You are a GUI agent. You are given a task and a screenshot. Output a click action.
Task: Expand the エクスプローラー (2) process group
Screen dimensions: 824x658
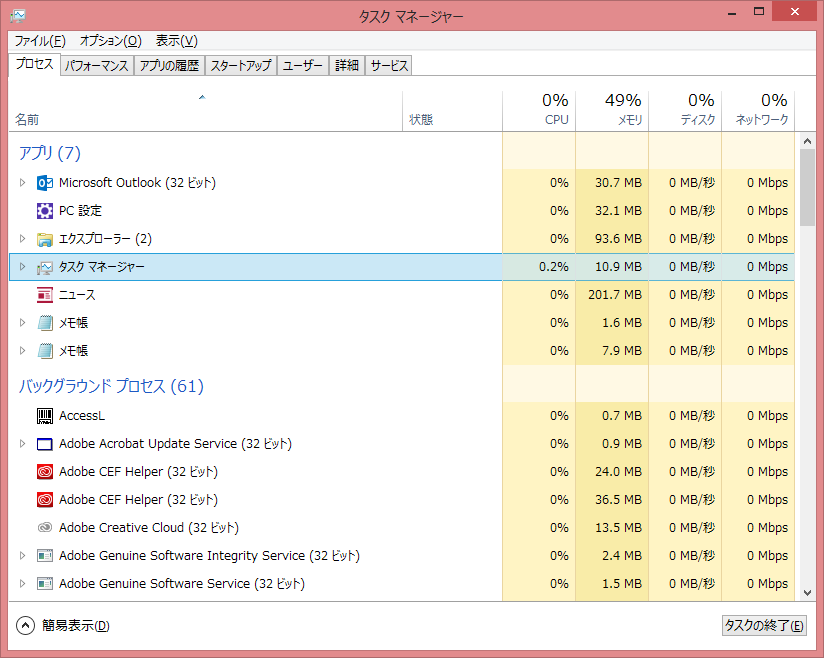[x=23, y=239]
